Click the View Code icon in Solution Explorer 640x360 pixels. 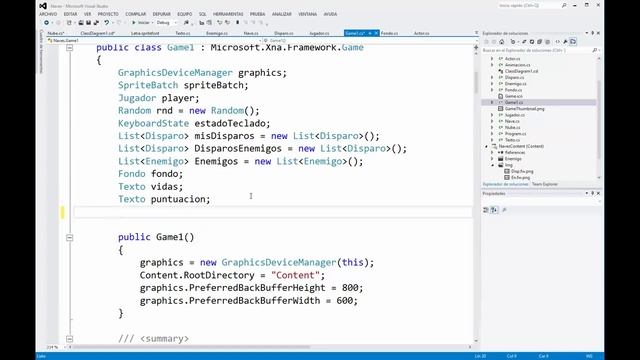(558, 42)
